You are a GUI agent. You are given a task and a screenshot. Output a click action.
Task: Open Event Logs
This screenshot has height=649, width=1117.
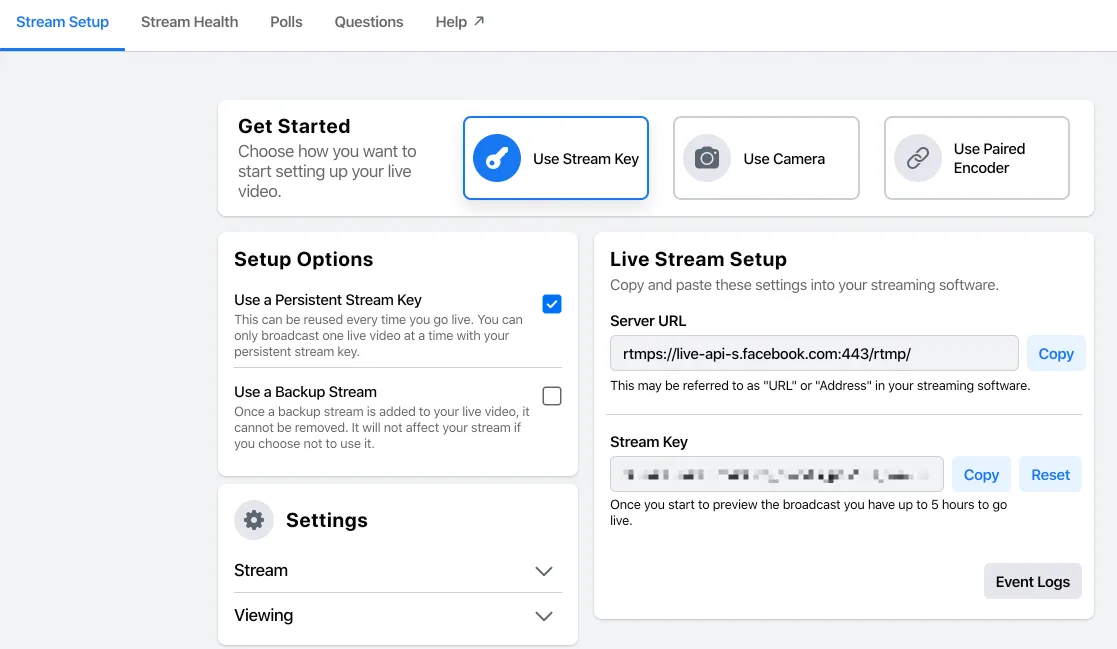1032,581
